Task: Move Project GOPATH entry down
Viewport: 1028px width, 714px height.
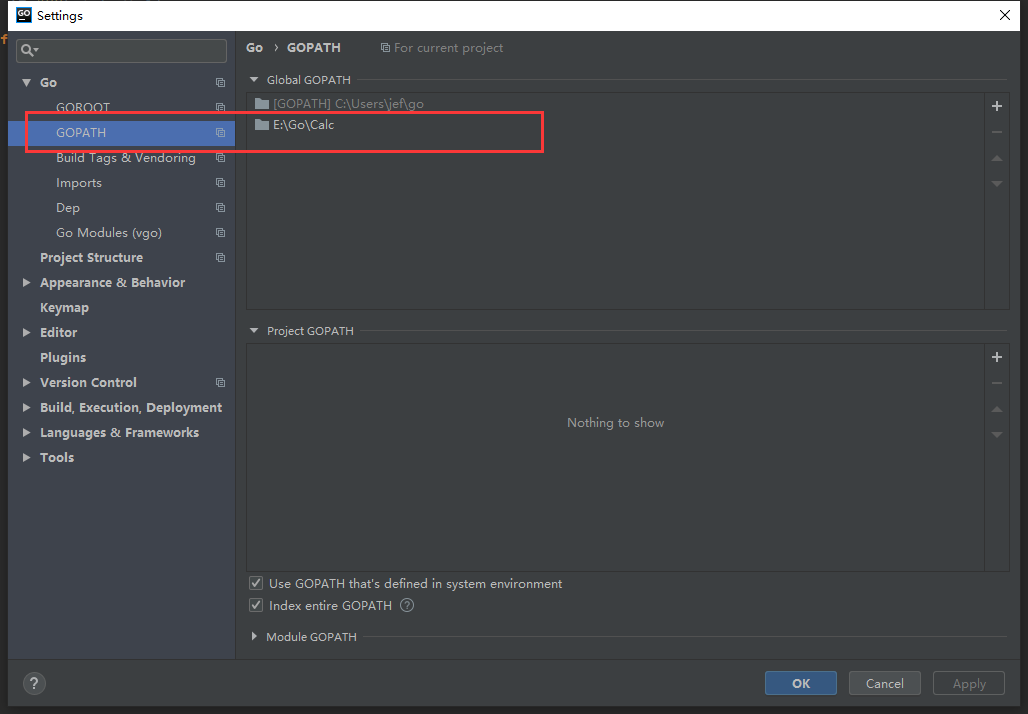Action: point(997,435)
